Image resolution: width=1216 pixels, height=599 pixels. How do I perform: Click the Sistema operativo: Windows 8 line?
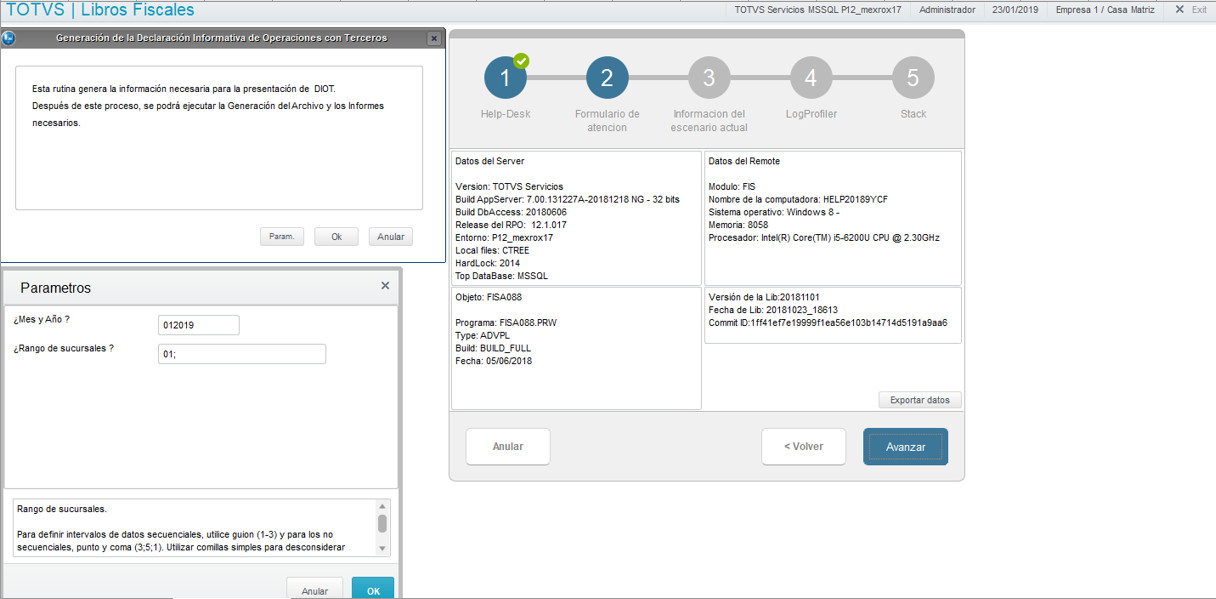774,212
